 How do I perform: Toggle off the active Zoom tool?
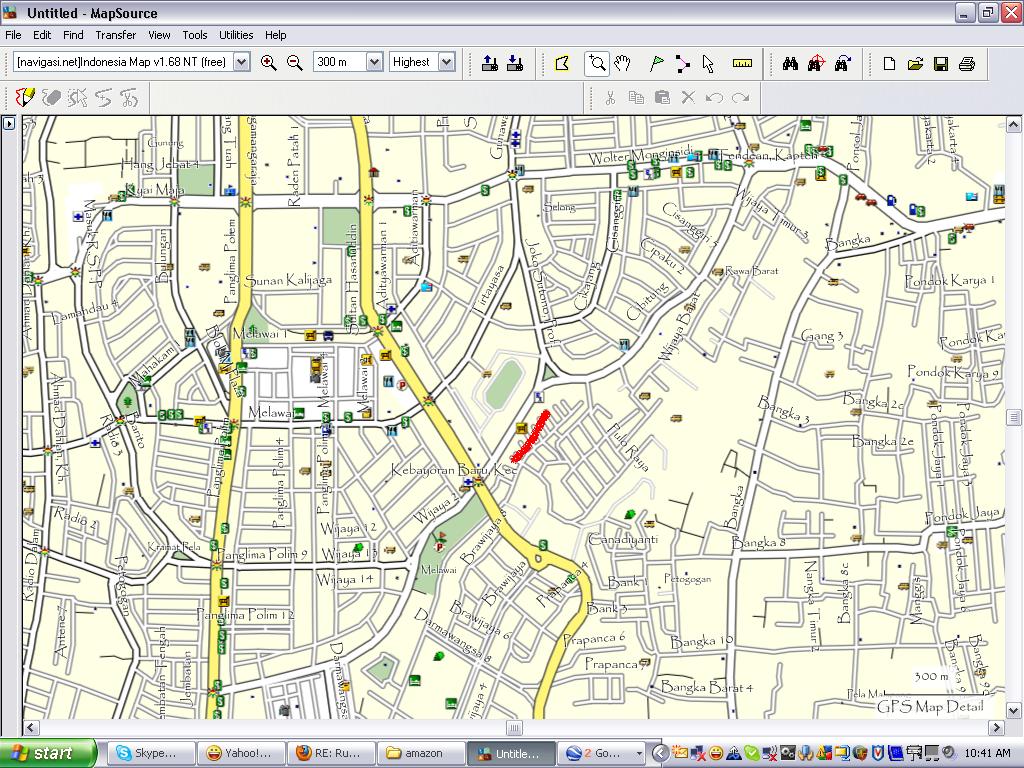pos(597,63)
